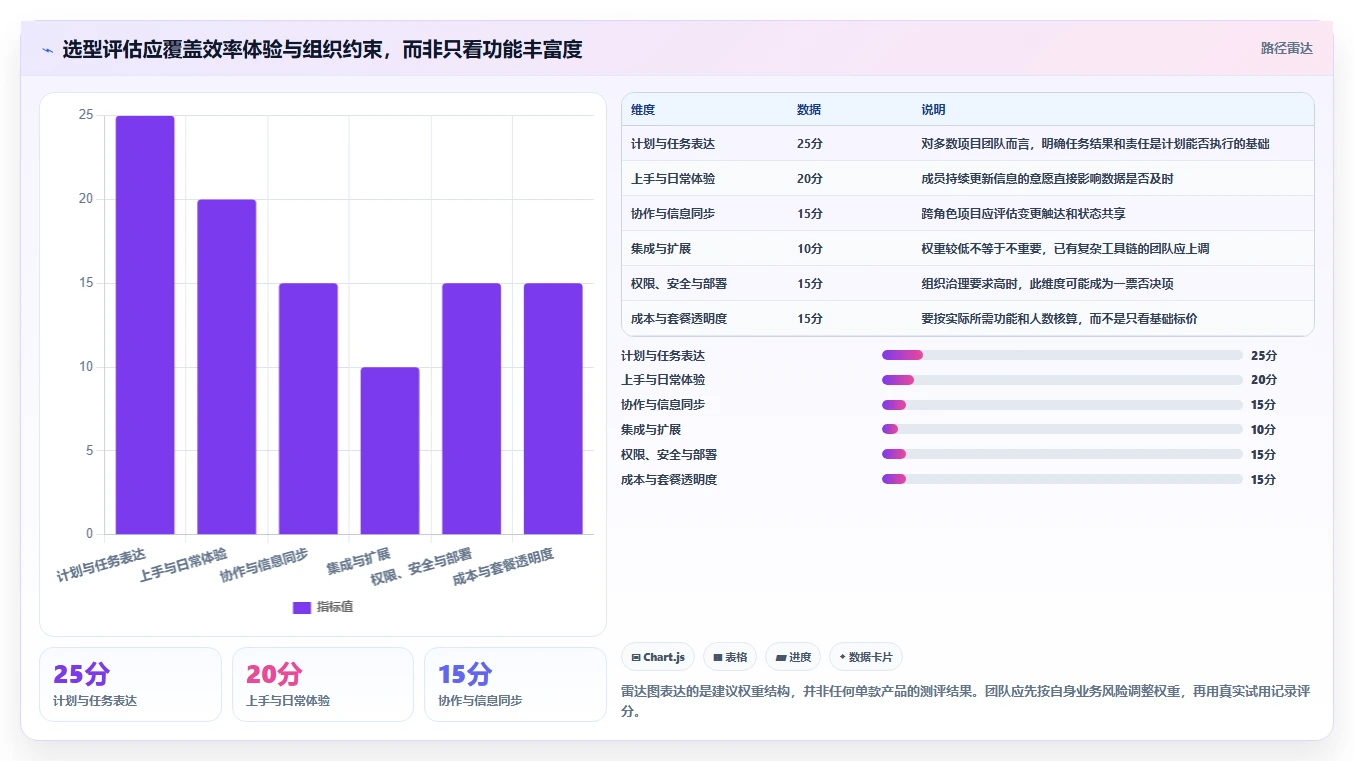The image size is (1354, 761).
Task: Click the 权限、安全与部署 bar in chart
Action: (x=471, y=409)
